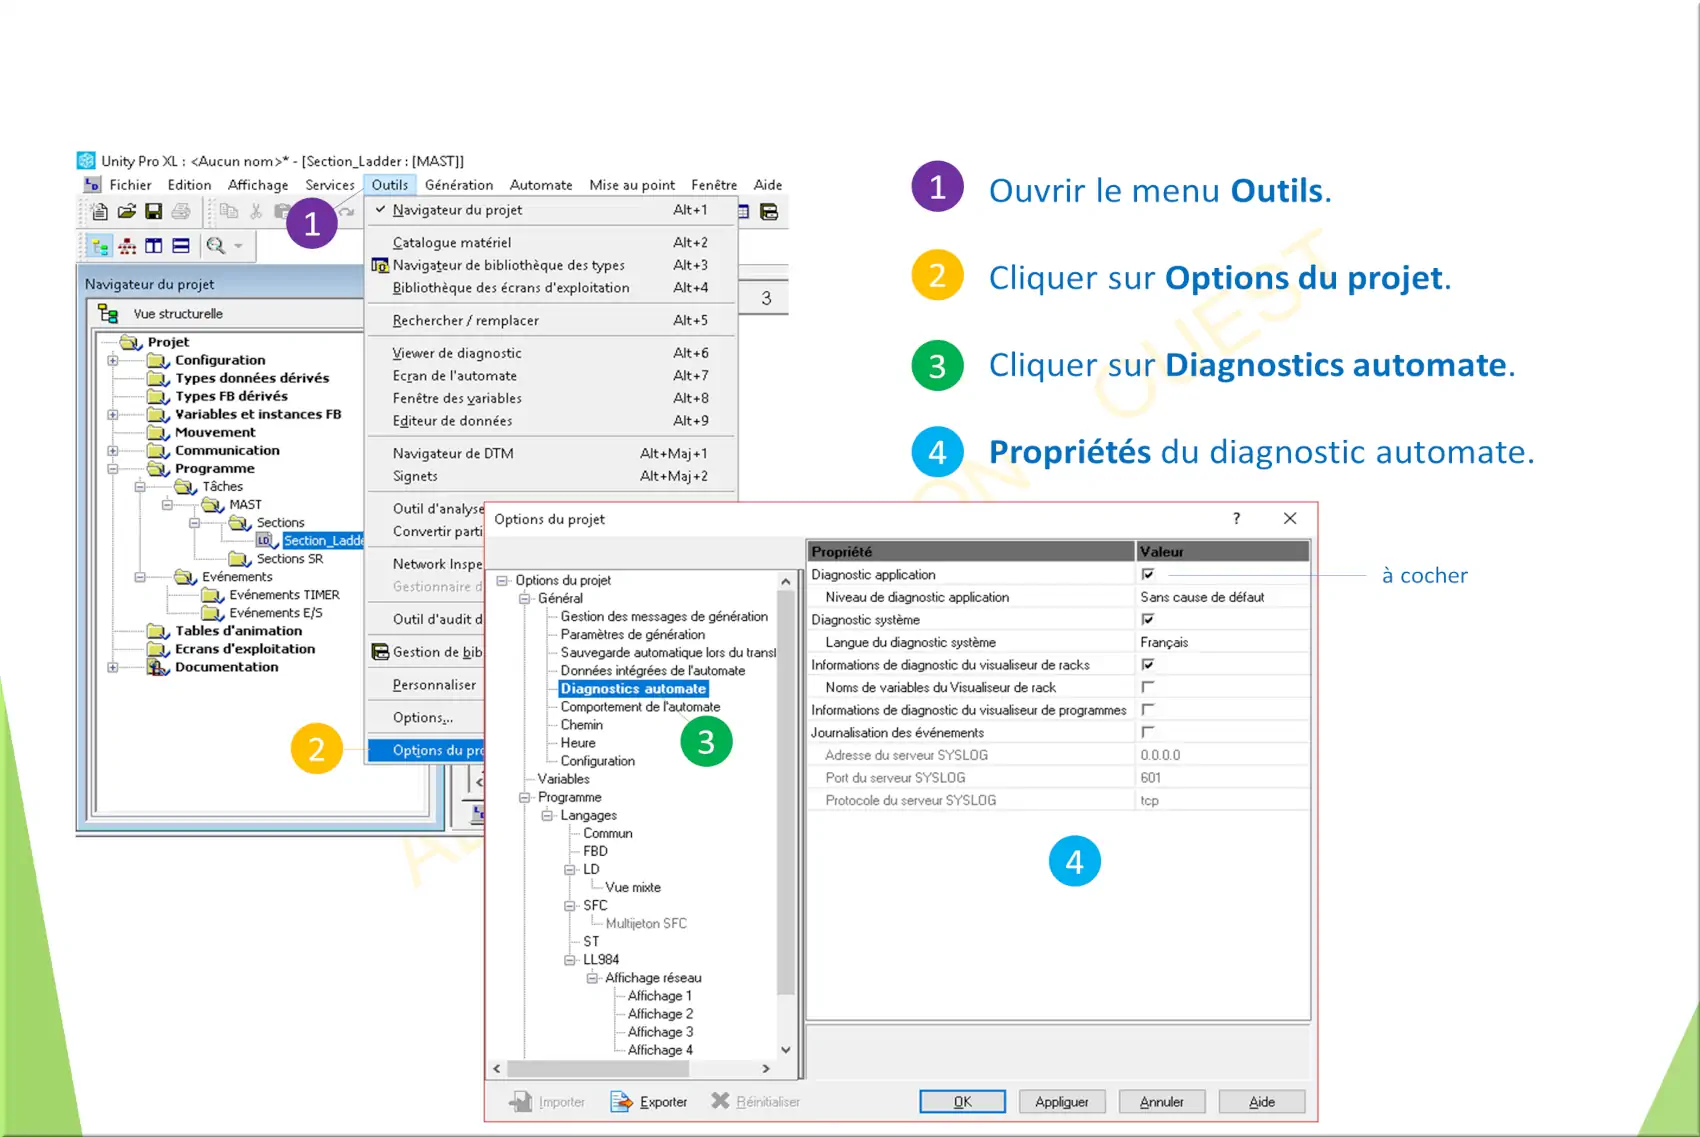Toggle Diagnostic application checkbox
This screenshot has width=1700, height=1137.
tap(1147, 574)
